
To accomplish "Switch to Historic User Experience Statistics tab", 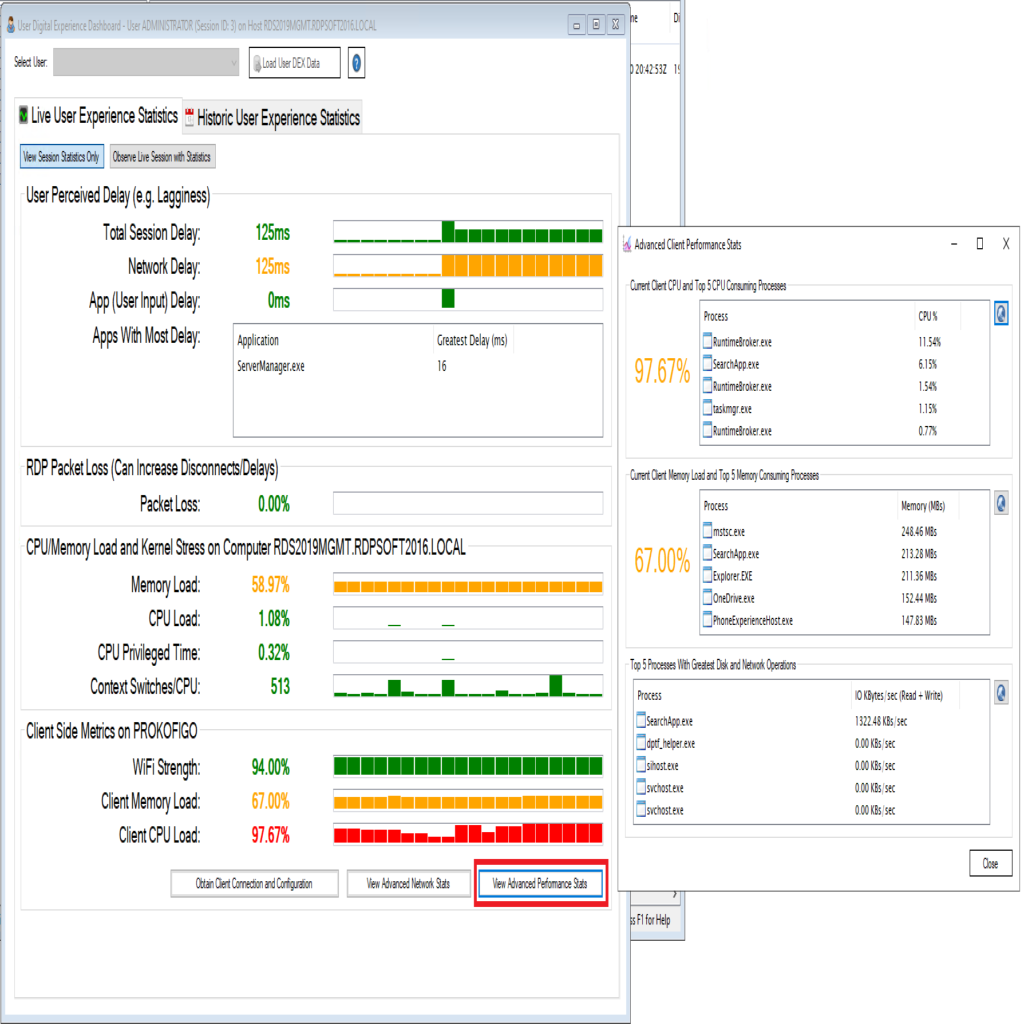I will [x=271, y=118].
